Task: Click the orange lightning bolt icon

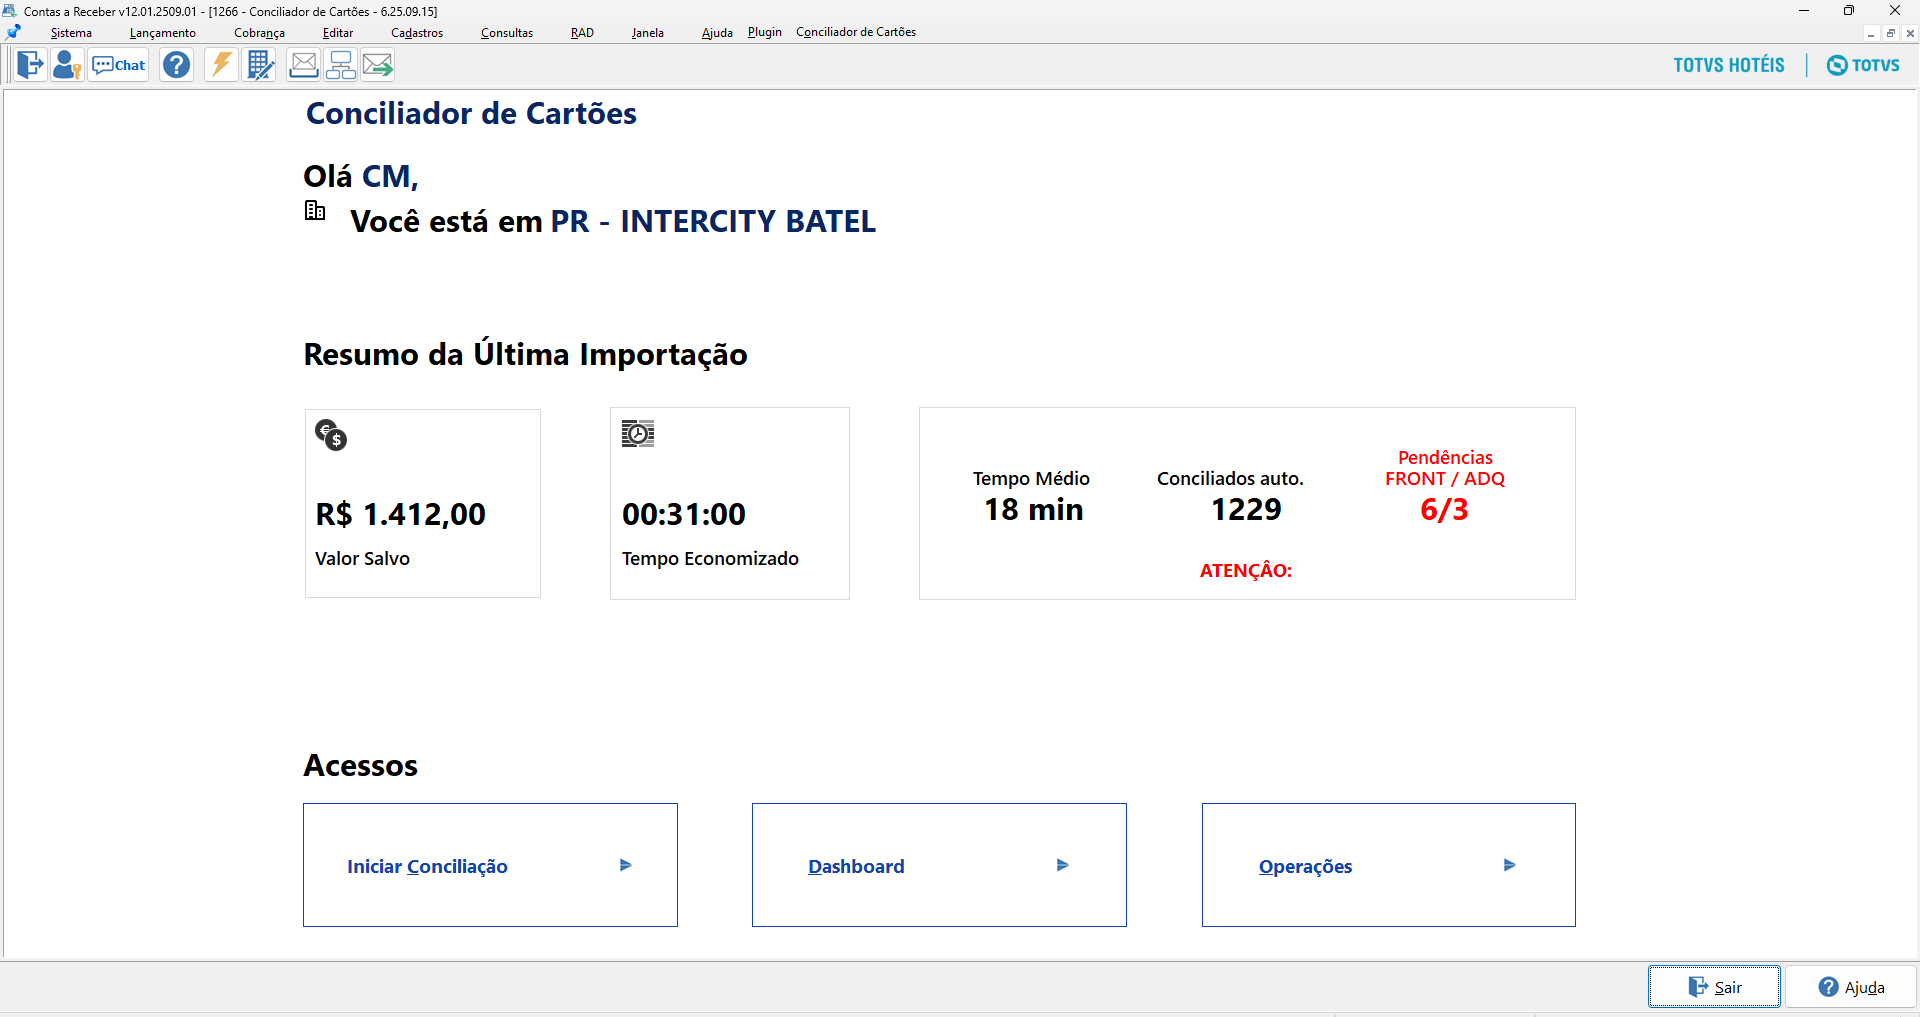Action: tap(221, 65)
